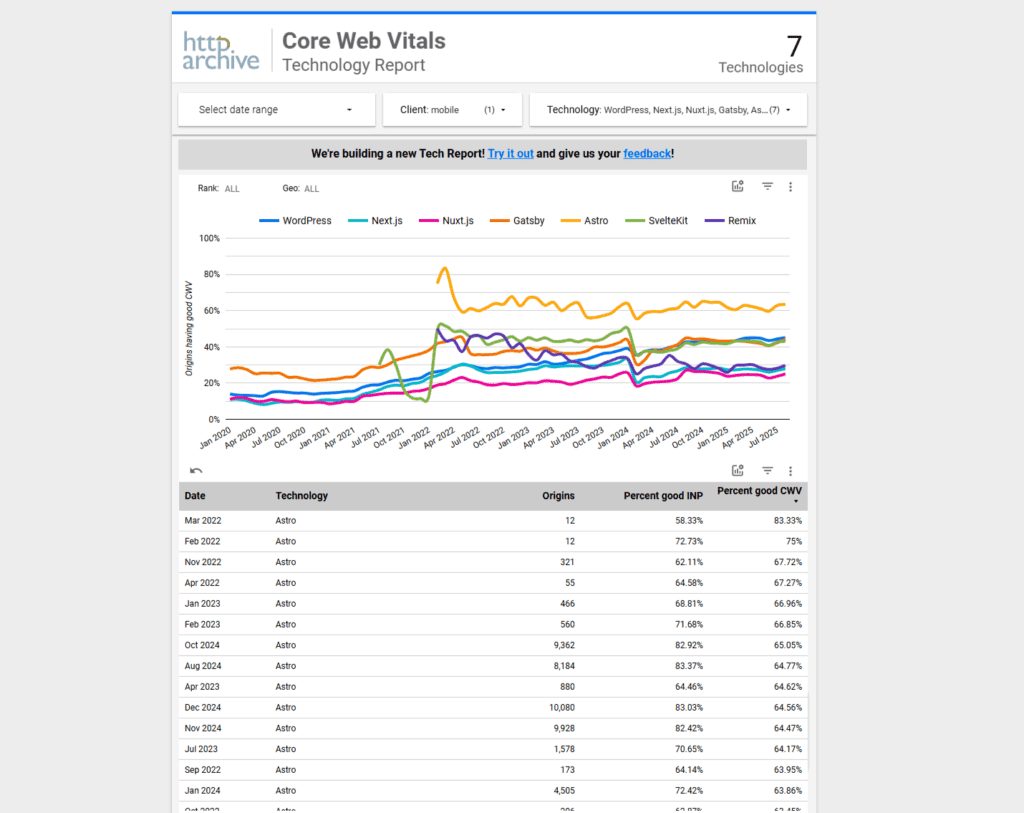Click Feb 2023 date cell
The height and width of the screenshot is (813, 1024).
(202, 625)
